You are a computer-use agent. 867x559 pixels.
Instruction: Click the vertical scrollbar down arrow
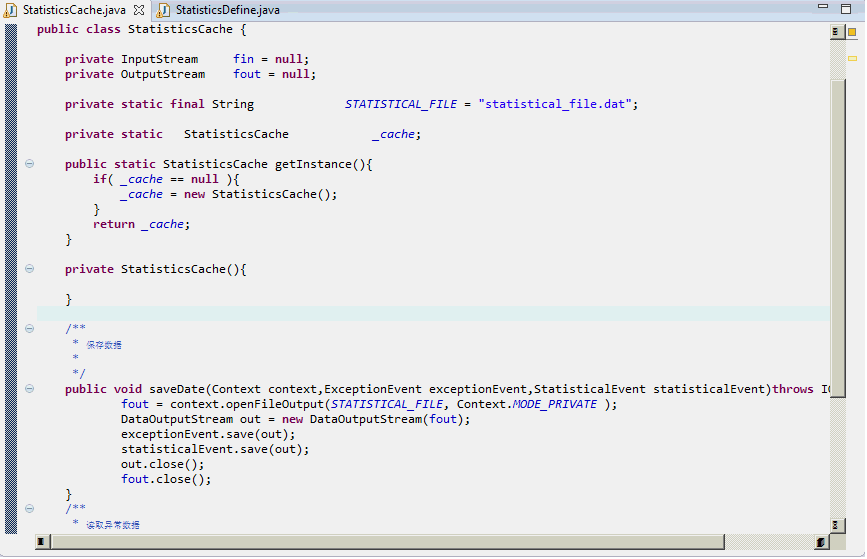pyautogui.click(x=837, y=525)
